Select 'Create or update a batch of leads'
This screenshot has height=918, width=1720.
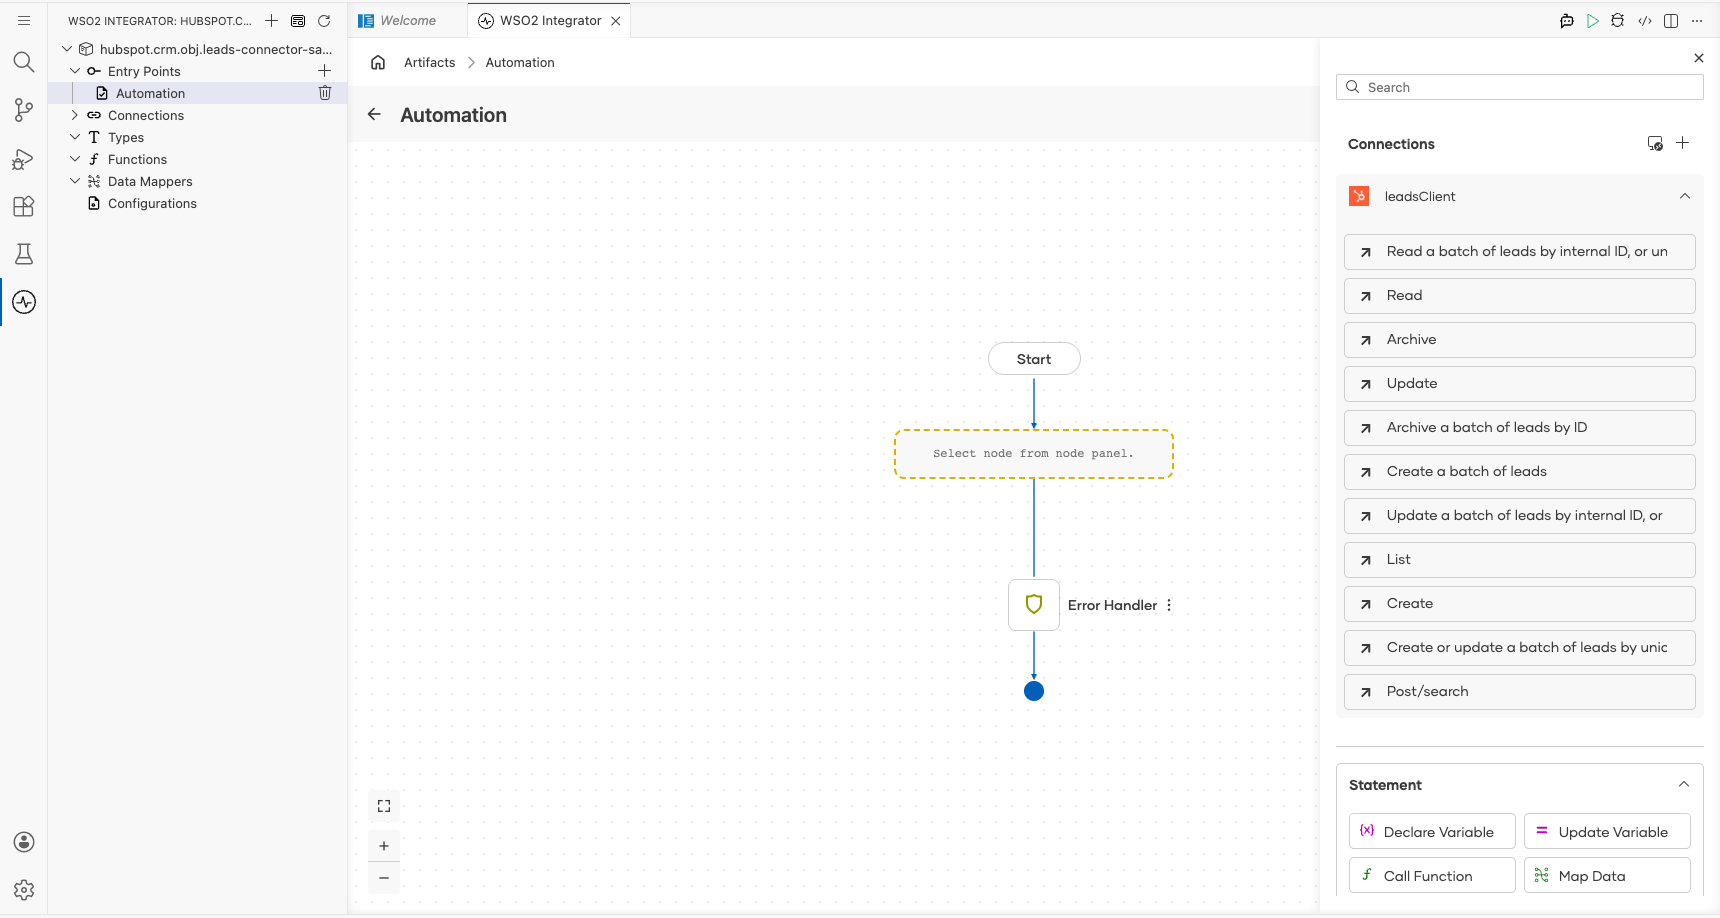click(x=1520, y=647)
